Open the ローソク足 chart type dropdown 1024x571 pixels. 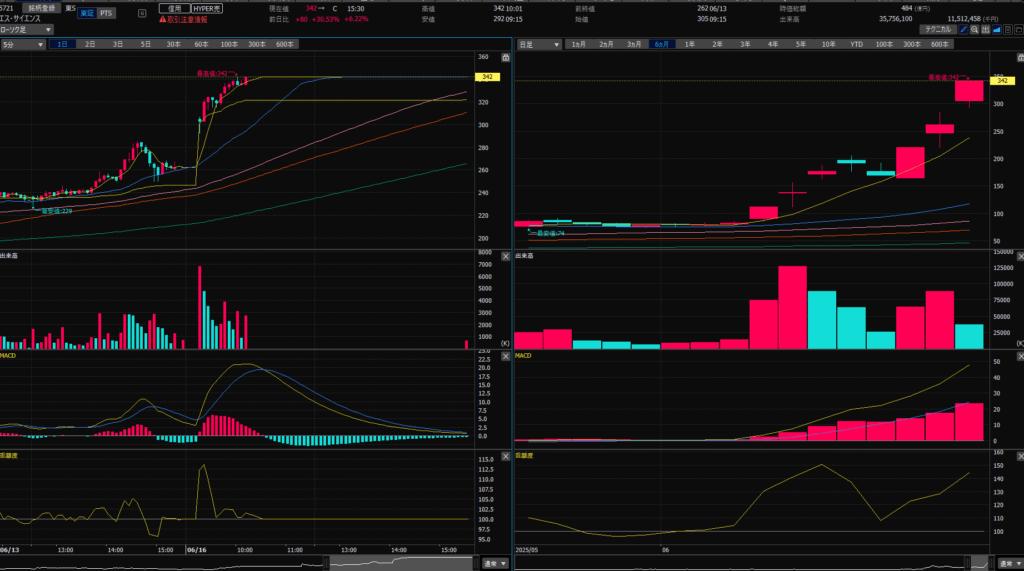pyautogui.click(x=25, y=29)
